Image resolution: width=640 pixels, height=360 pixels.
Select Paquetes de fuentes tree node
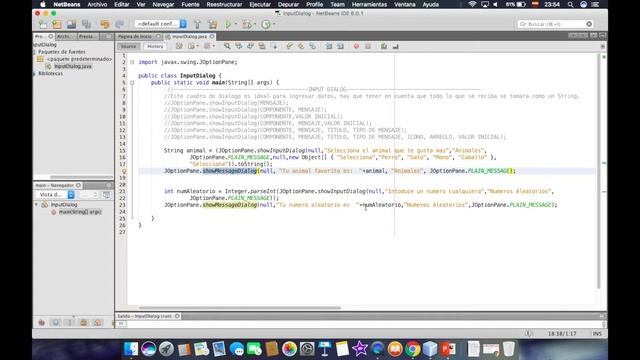62,52
